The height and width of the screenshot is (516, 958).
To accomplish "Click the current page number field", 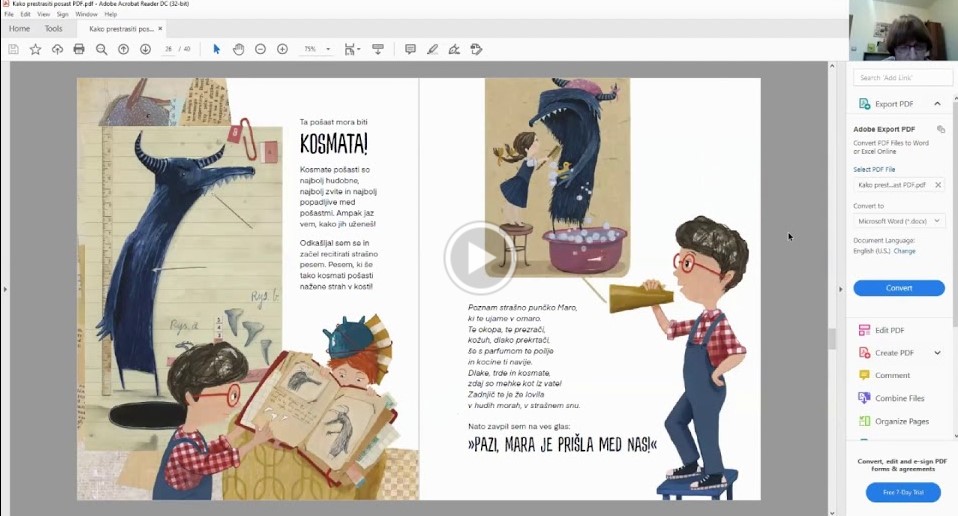I will click(169, 49).
